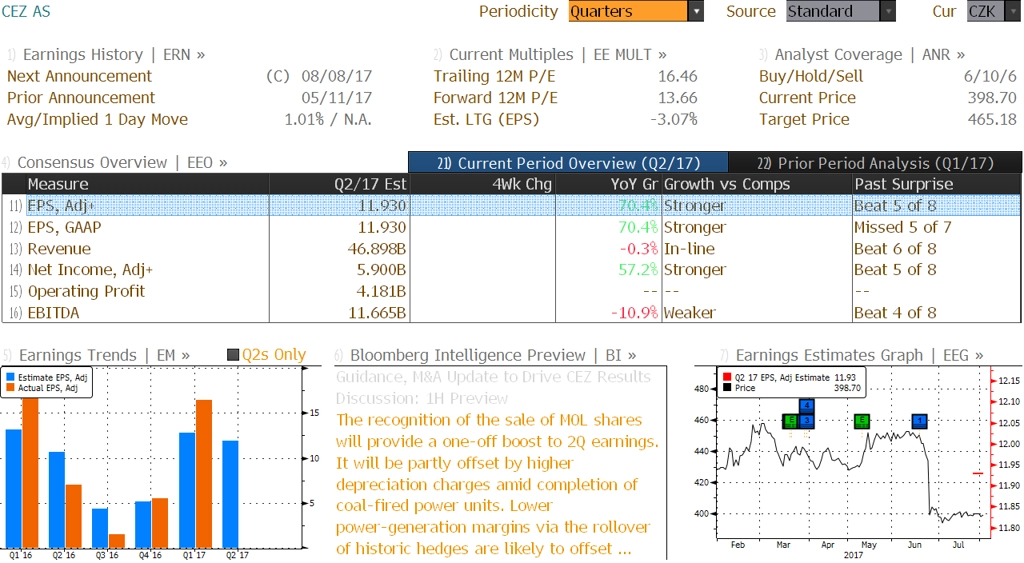Click the Revenue estimate 46.898B
The width and height of the screenshot is (1024, 563).
tap(377, 249)
